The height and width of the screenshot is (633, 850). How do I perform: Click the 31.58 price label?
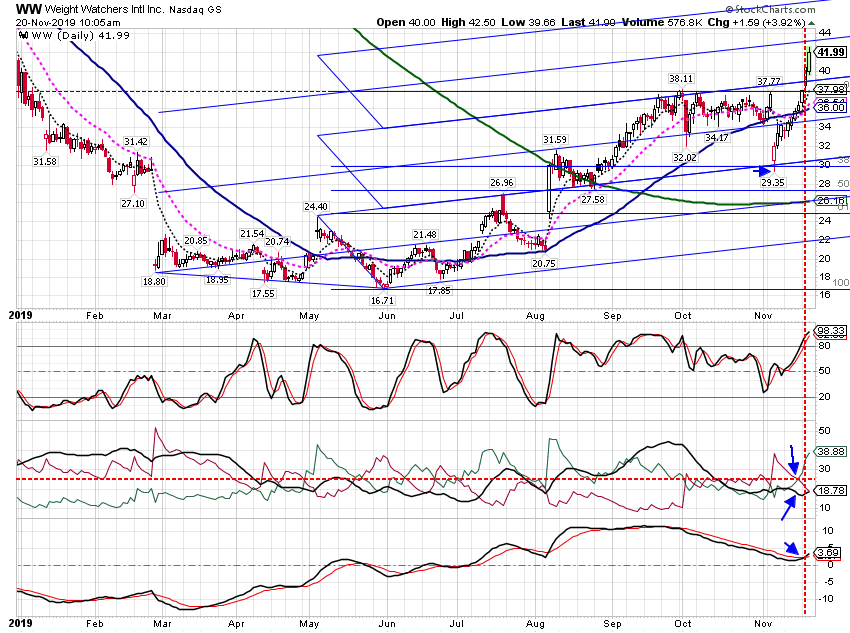pyautogui.click(x=44, y=162)
